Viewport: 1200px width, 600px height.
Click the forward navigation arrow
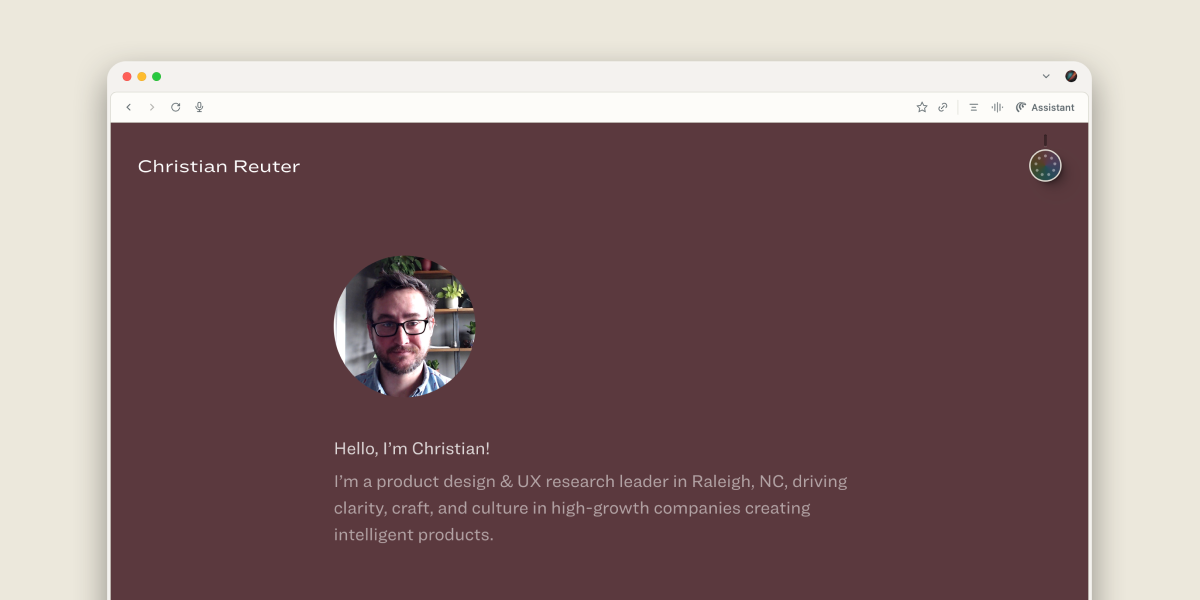[152, 107]
